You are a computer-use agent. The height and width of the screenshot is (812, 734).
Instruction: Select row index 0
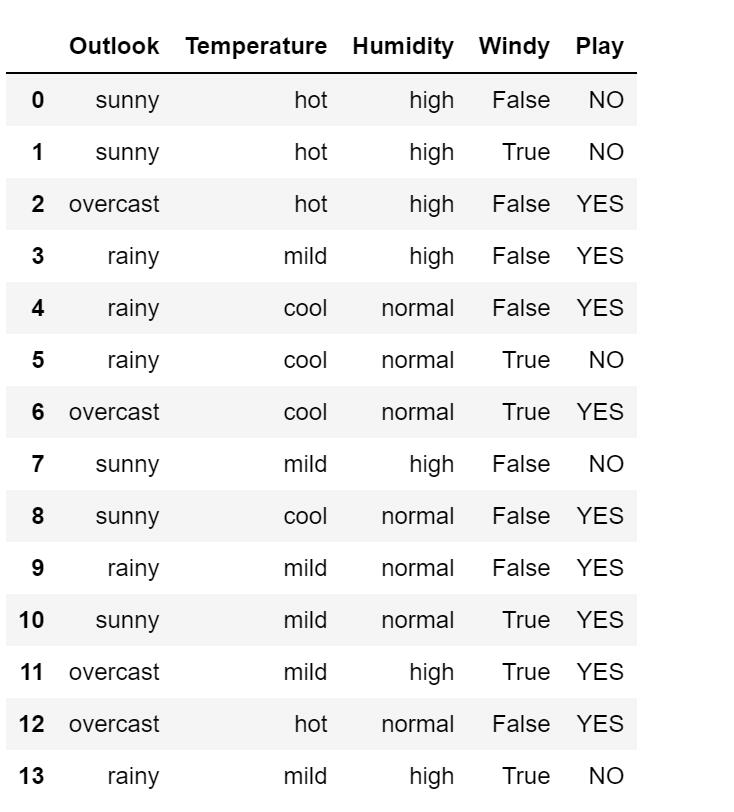(x=38, y=100)
